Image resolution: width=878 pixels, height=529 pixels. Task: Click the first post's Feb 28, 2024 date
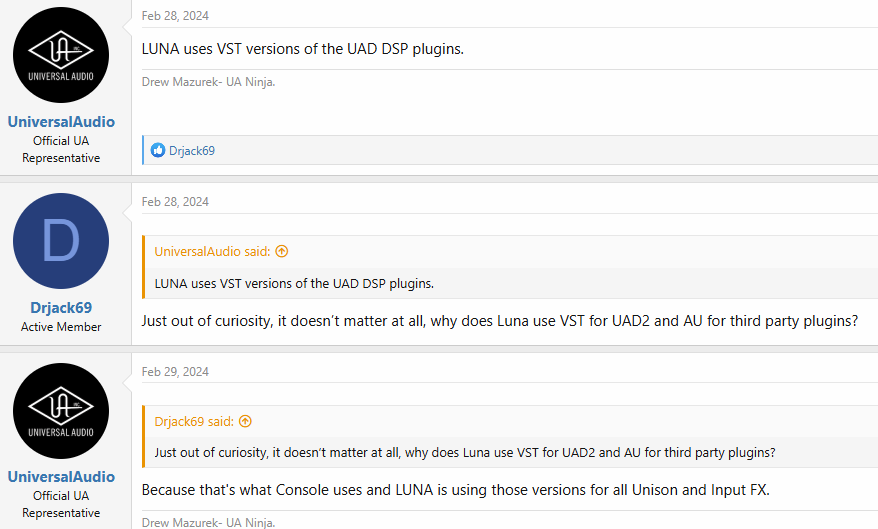point(175,16)
